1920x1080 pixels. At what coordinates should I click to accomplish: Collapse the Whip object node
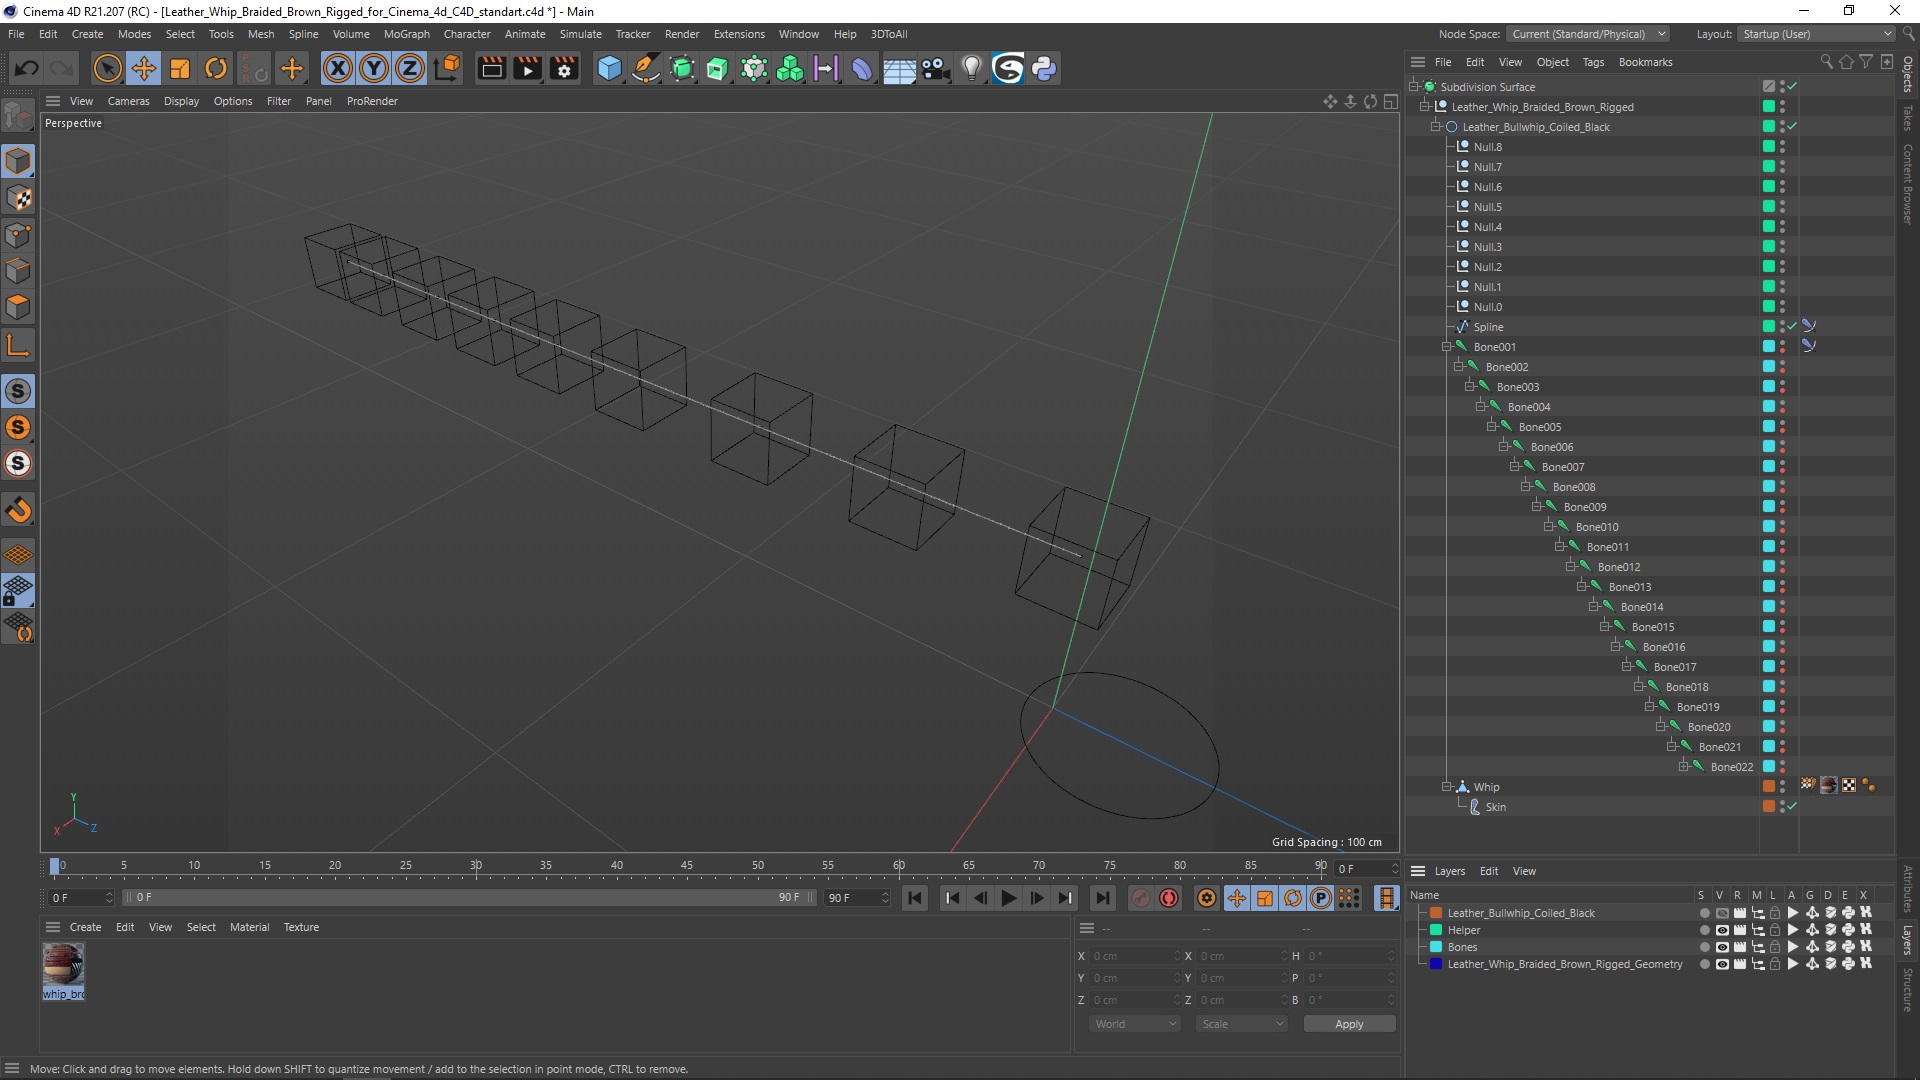tap(1446, 787)
